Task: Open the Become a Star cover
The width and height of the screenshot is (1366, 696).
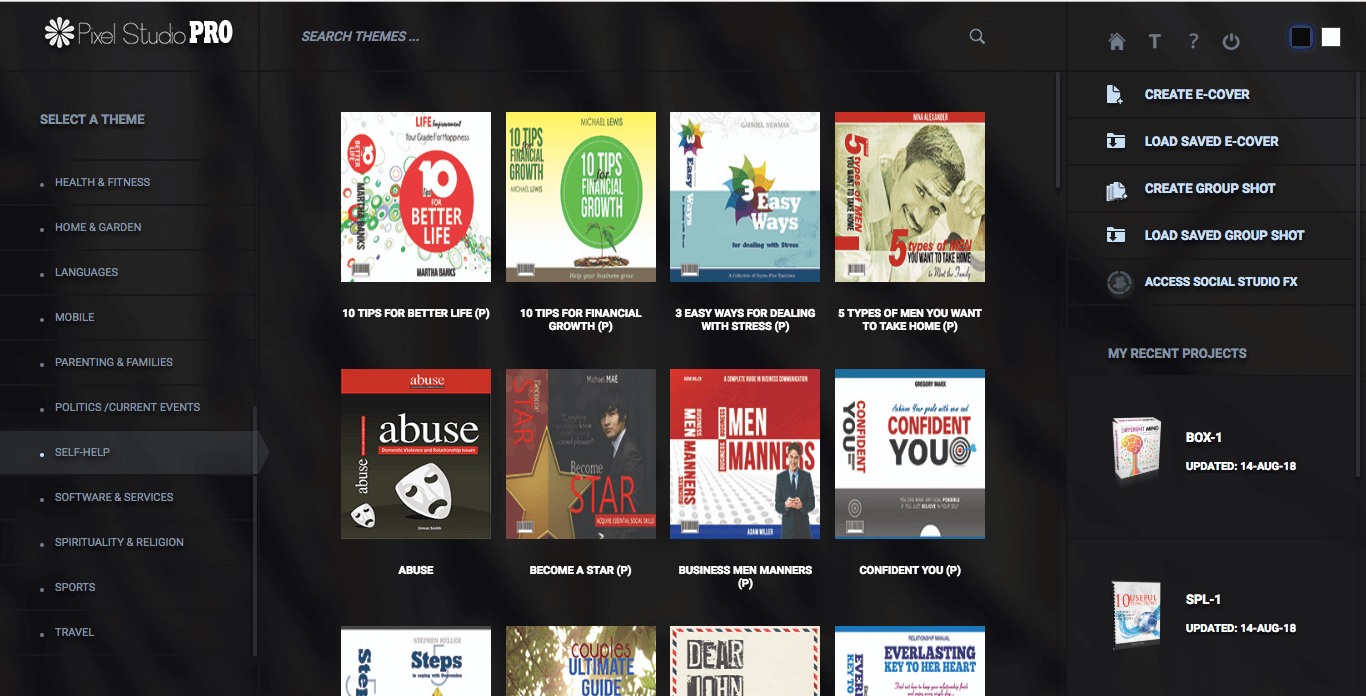Action: tap(581, 454)
